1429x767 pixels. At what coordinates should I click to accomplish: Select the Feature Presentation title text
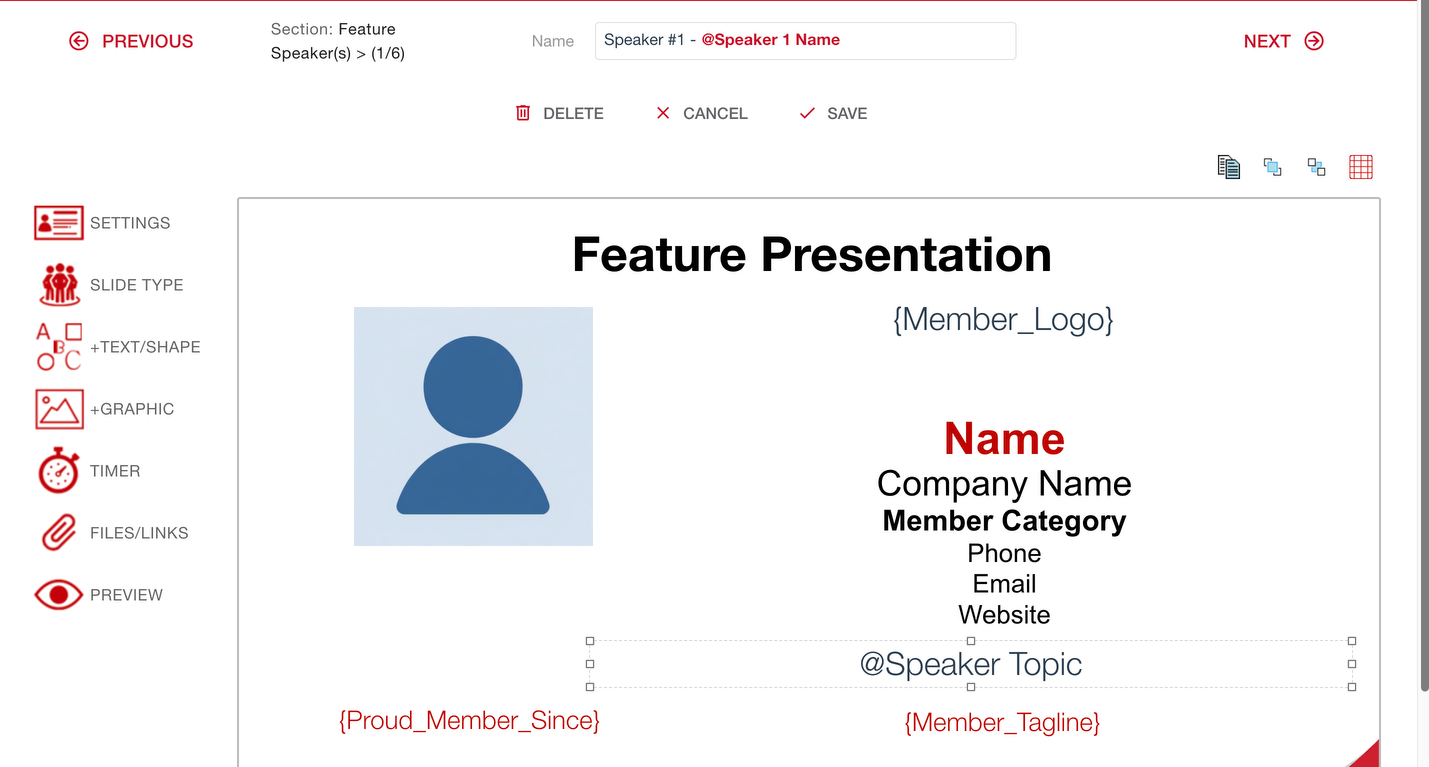pos(811,254)
